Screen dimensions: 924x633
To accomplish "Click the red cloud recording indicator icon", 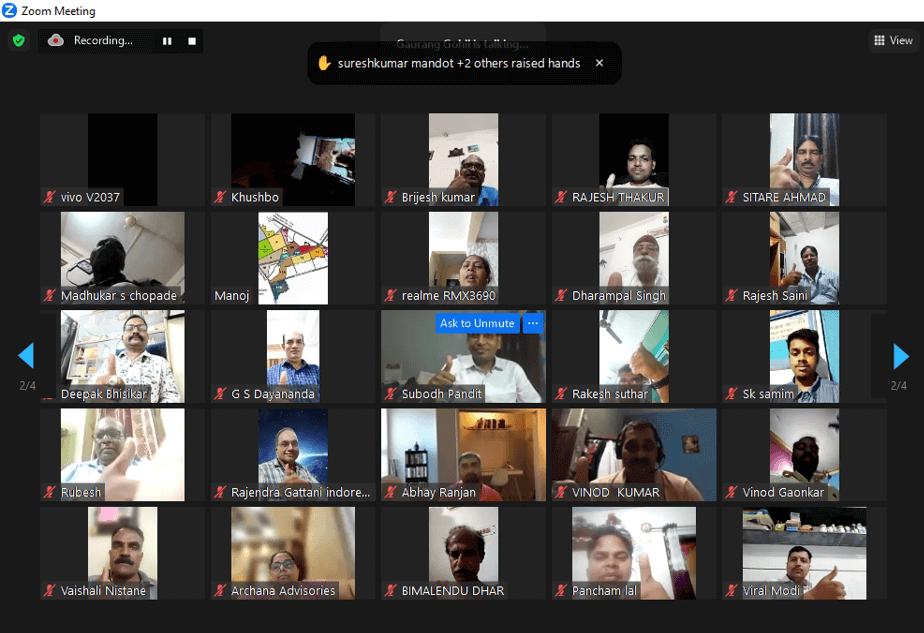I will coord(56,41).
